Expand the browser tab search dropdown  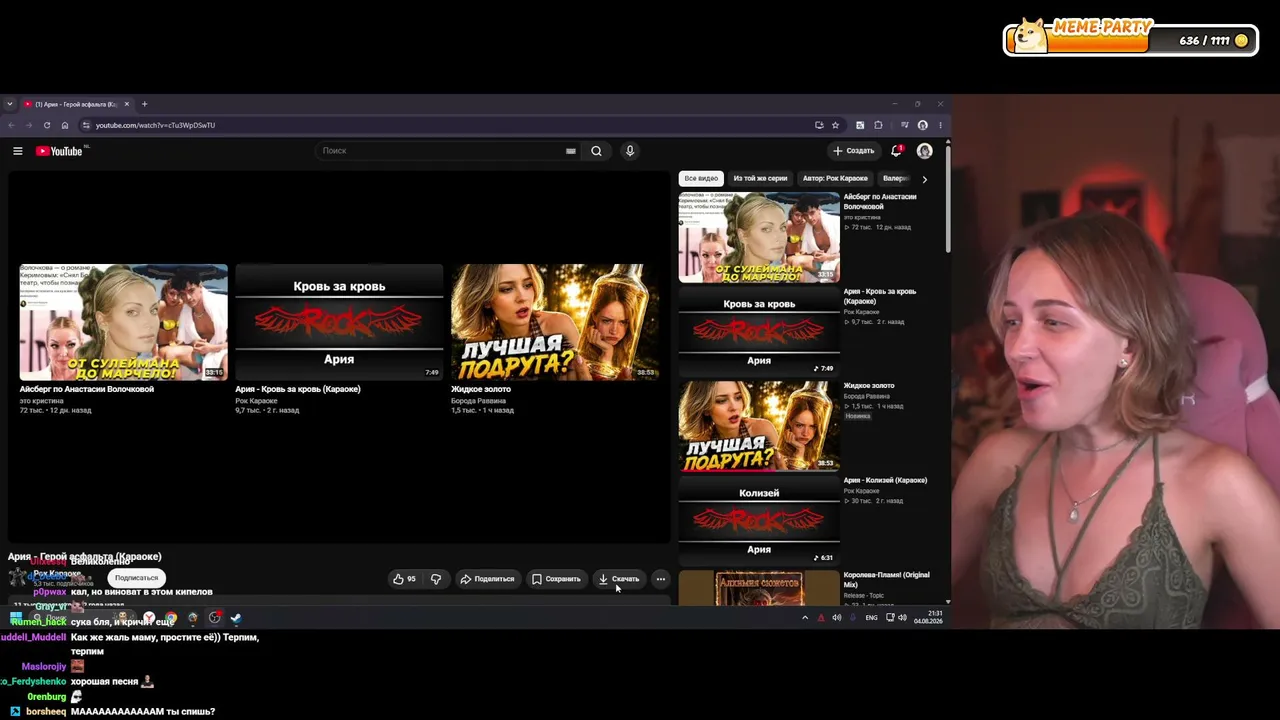[10, 104]
